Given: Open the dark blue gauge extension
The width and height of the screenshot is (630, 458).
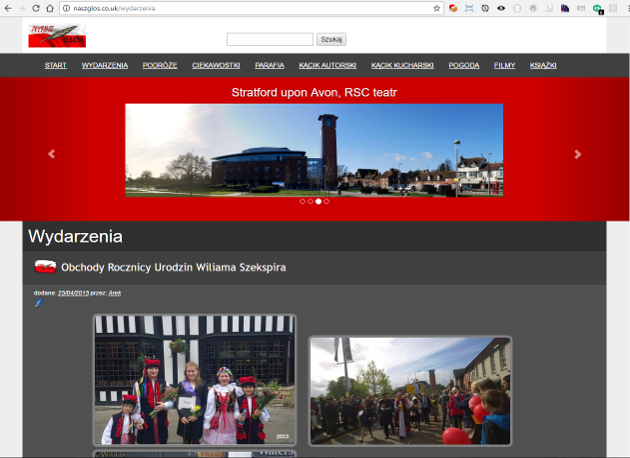Looking at the screenshot, I should click(x=565, y=8).
